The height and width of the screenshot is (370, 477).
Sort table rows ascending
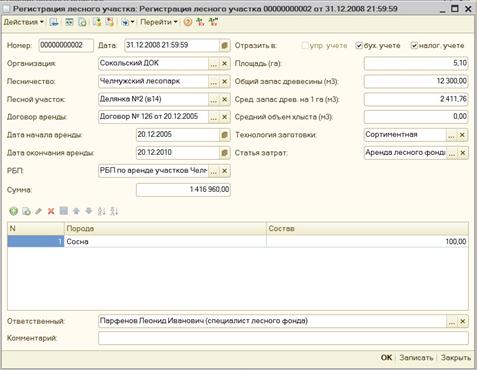coord(101,211)
